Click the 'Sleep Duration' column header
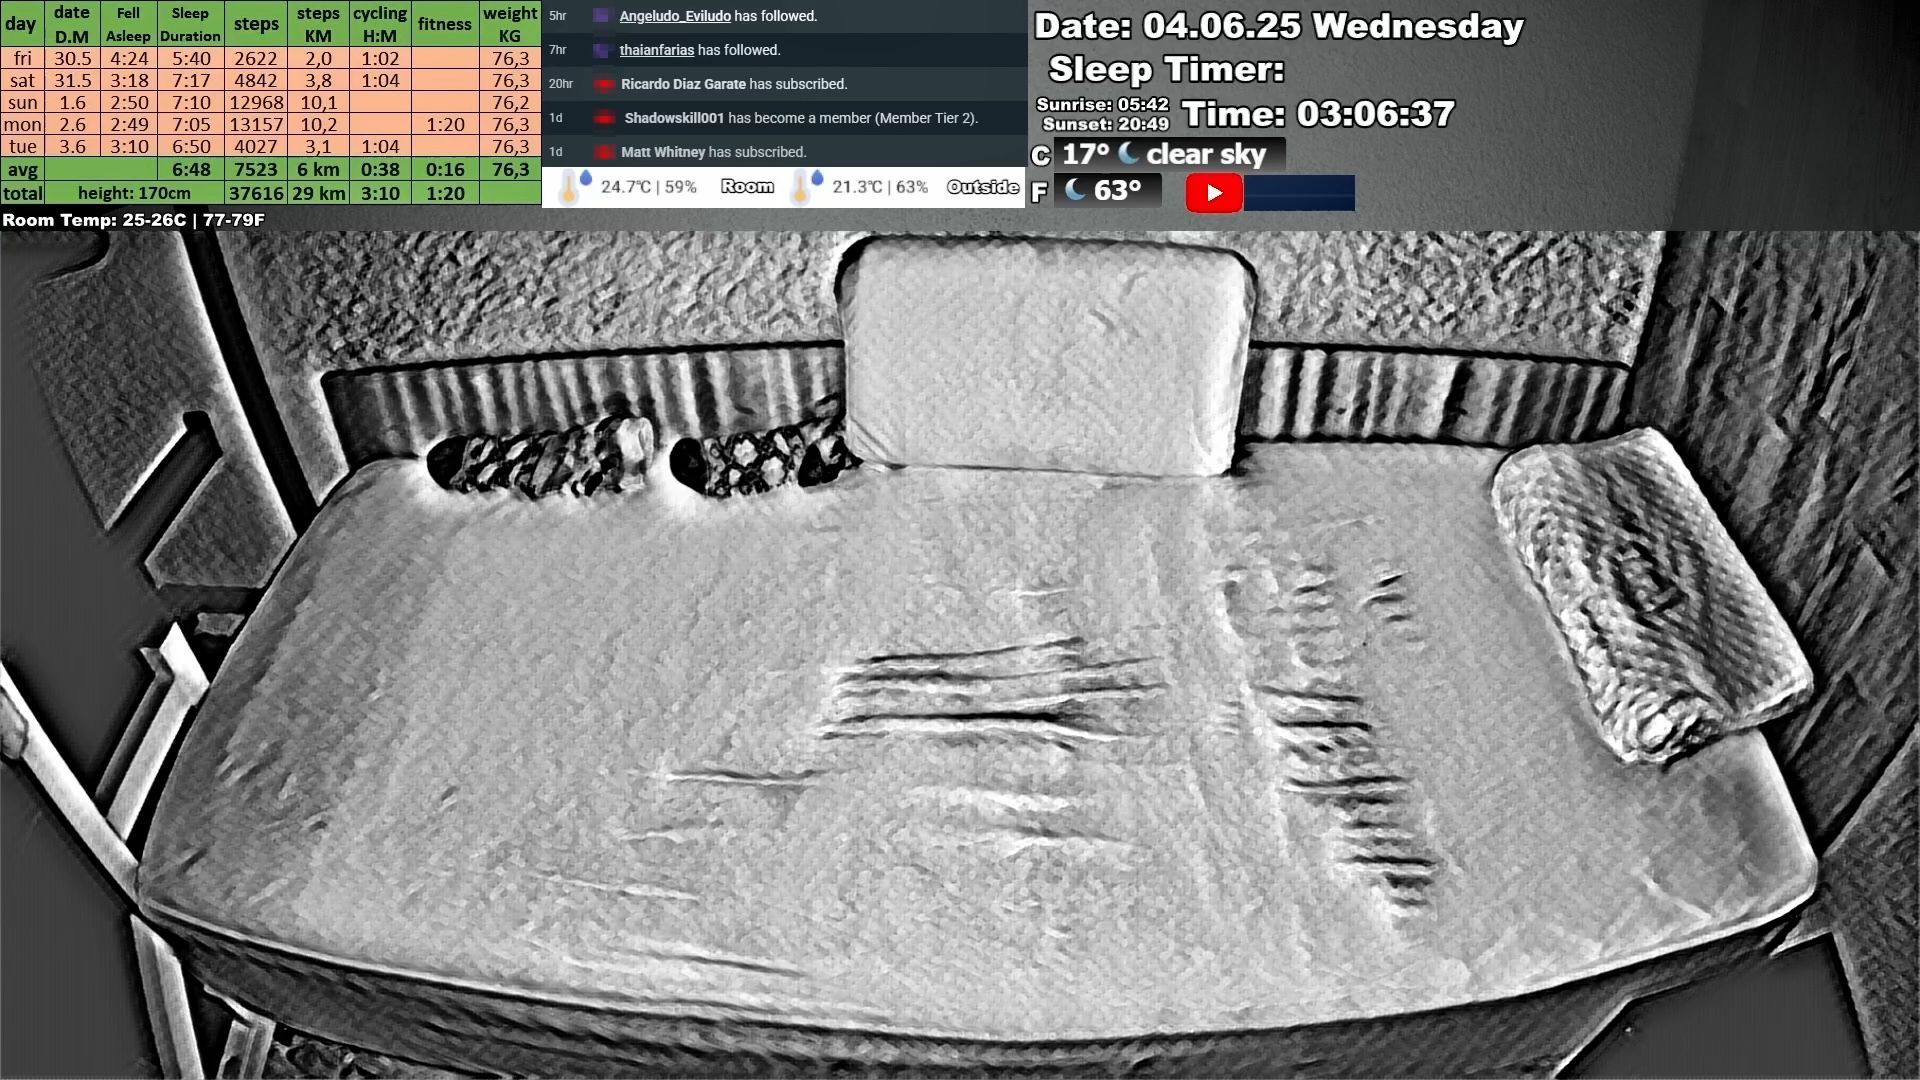The width and height of the screenshot is (1920, 1080). (x=190, y=24)
